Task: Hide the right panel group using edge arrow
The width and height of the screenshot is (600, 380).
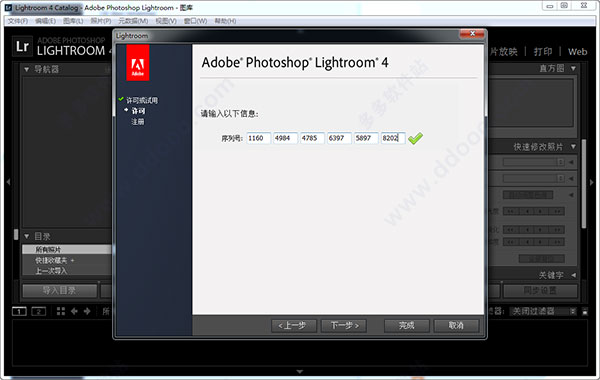Action: click(x=592, y=182)
